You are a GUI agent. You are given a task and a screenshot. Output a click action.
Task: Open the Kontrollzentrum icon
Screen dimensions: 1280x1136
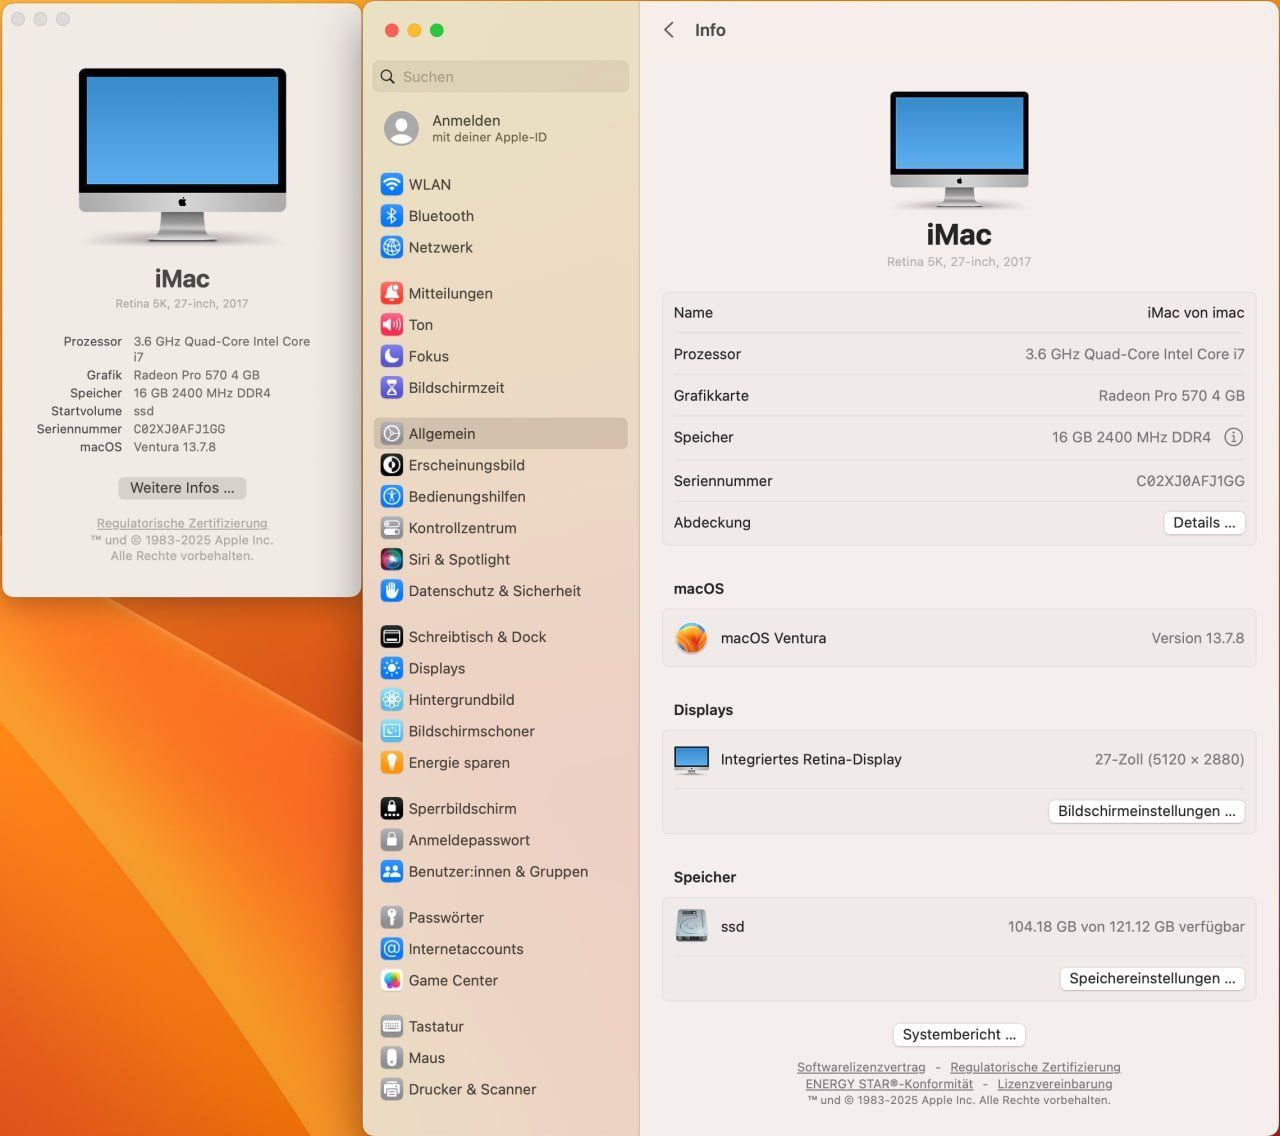pos(391,528)
